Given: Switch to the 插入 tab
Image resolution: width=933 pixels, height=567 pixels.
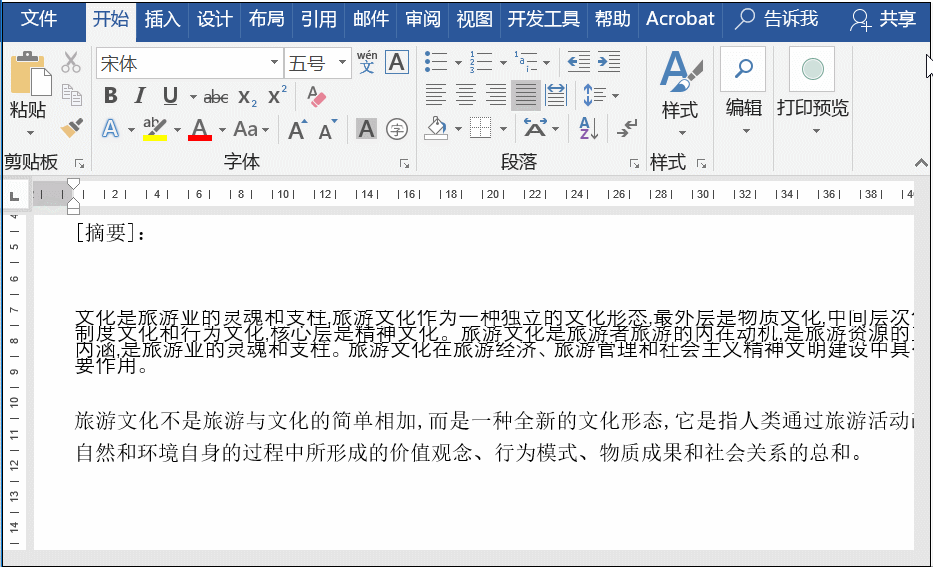Looking at the screenshot, I should [162, 20].
